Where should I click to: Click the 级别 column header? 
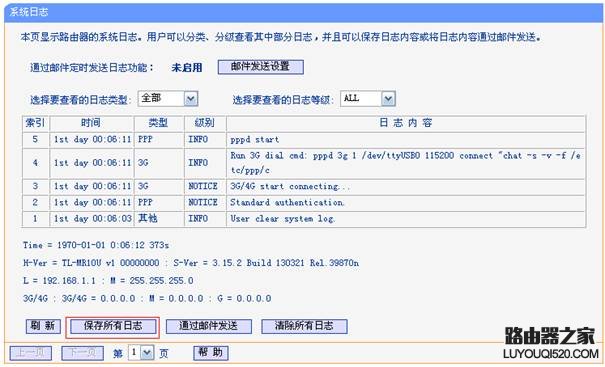pyautogui.click(x=205, y=123)
